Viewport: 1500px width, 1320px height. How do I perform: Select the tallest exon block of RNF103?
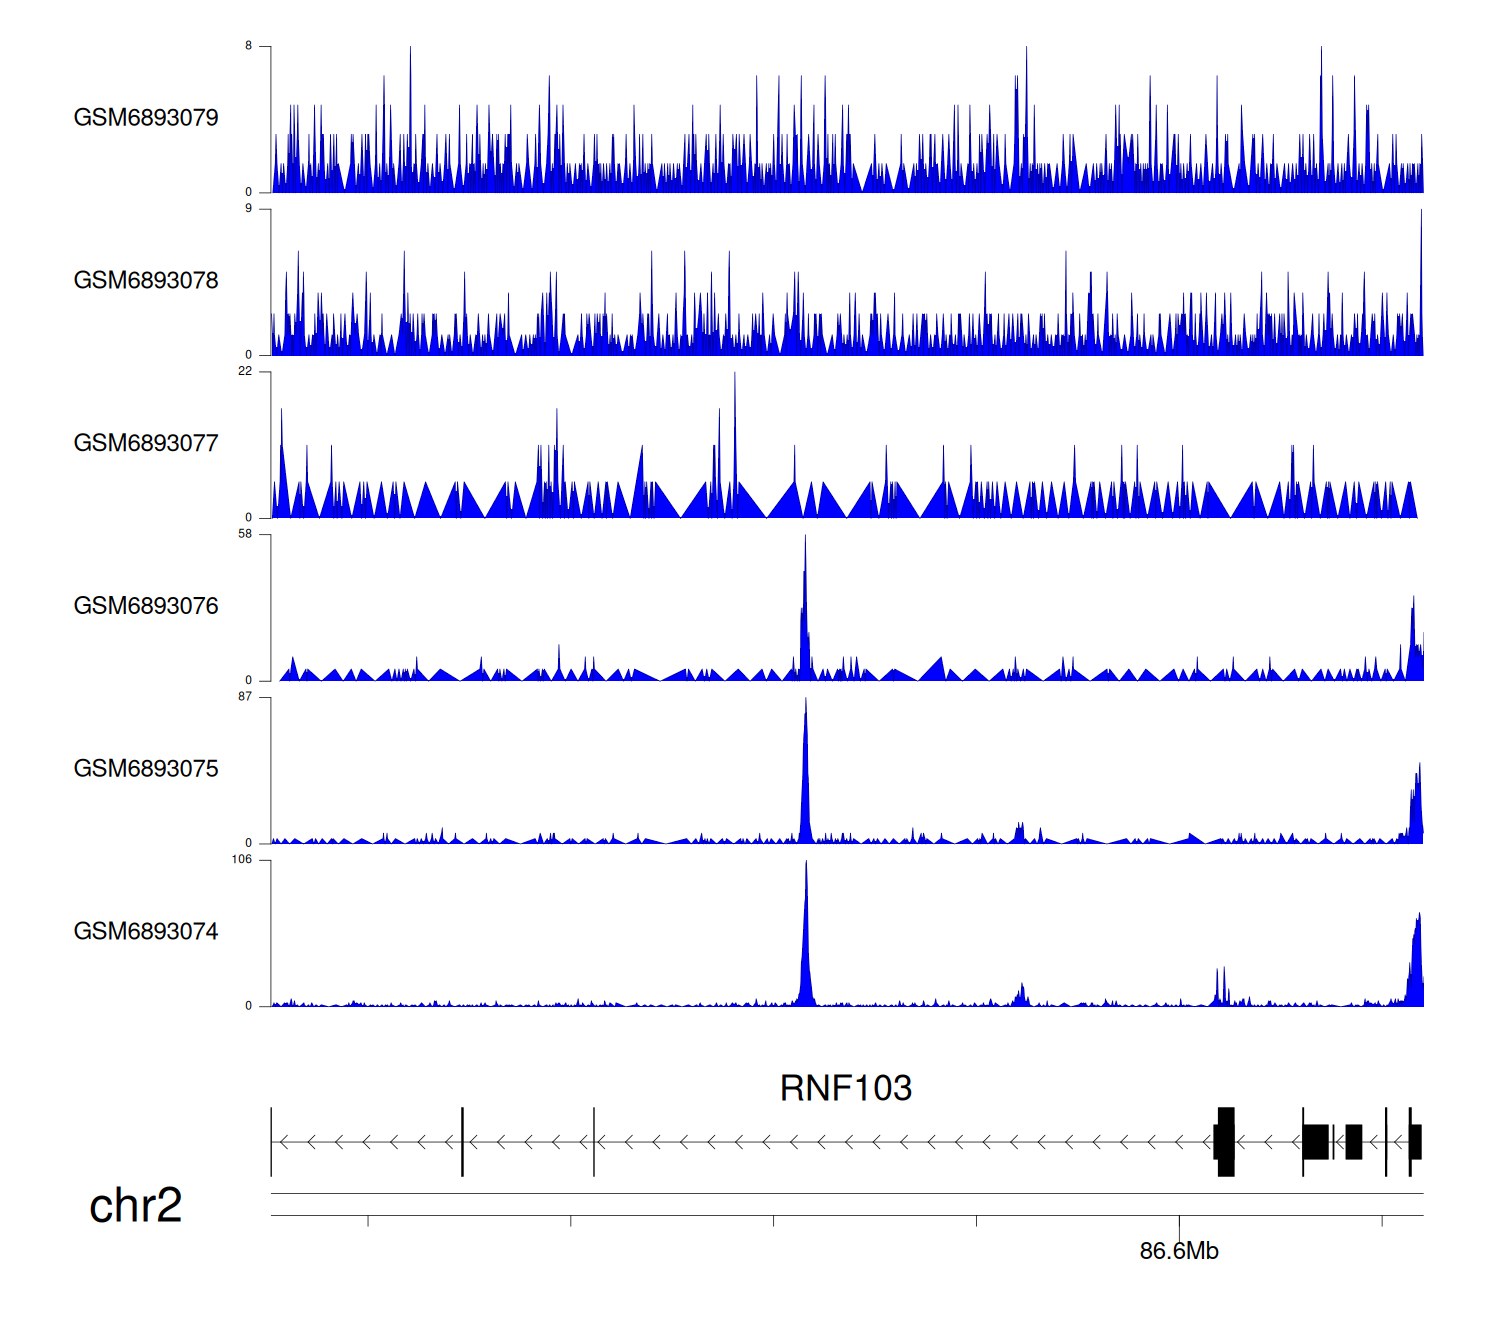tap(1226, 1141)
